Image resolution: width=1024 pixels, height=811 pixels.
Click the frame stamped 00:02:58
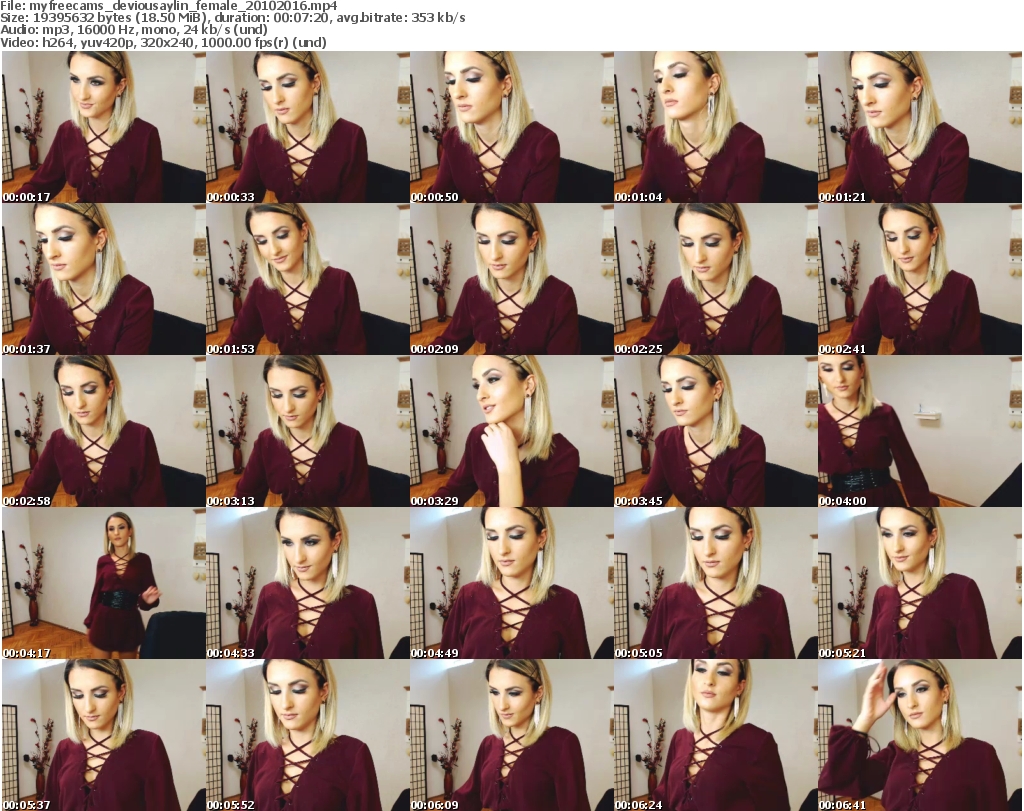tap(104, 431)
